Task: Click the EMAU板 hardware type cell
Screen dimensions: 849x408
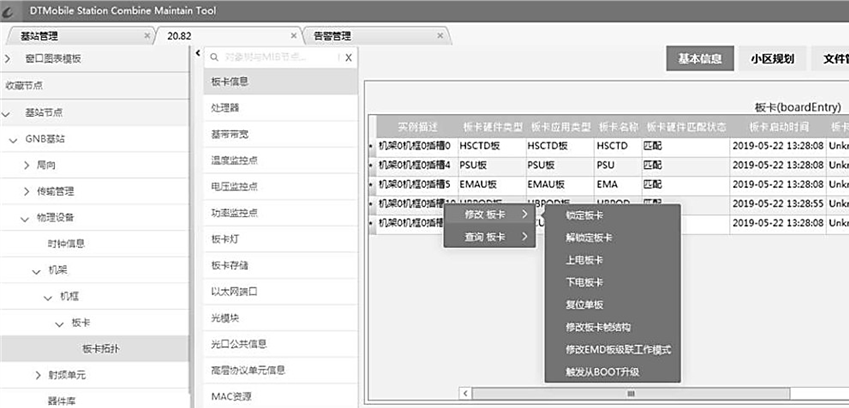Action: [492, 185]
